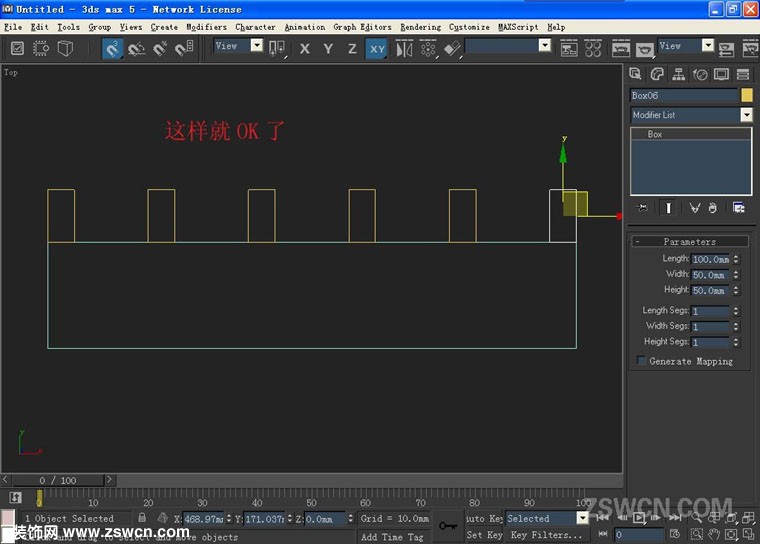Enable the Generate Mapping checkbox
The height and width of the screenshot is (544, 760).
pos(641,361)
